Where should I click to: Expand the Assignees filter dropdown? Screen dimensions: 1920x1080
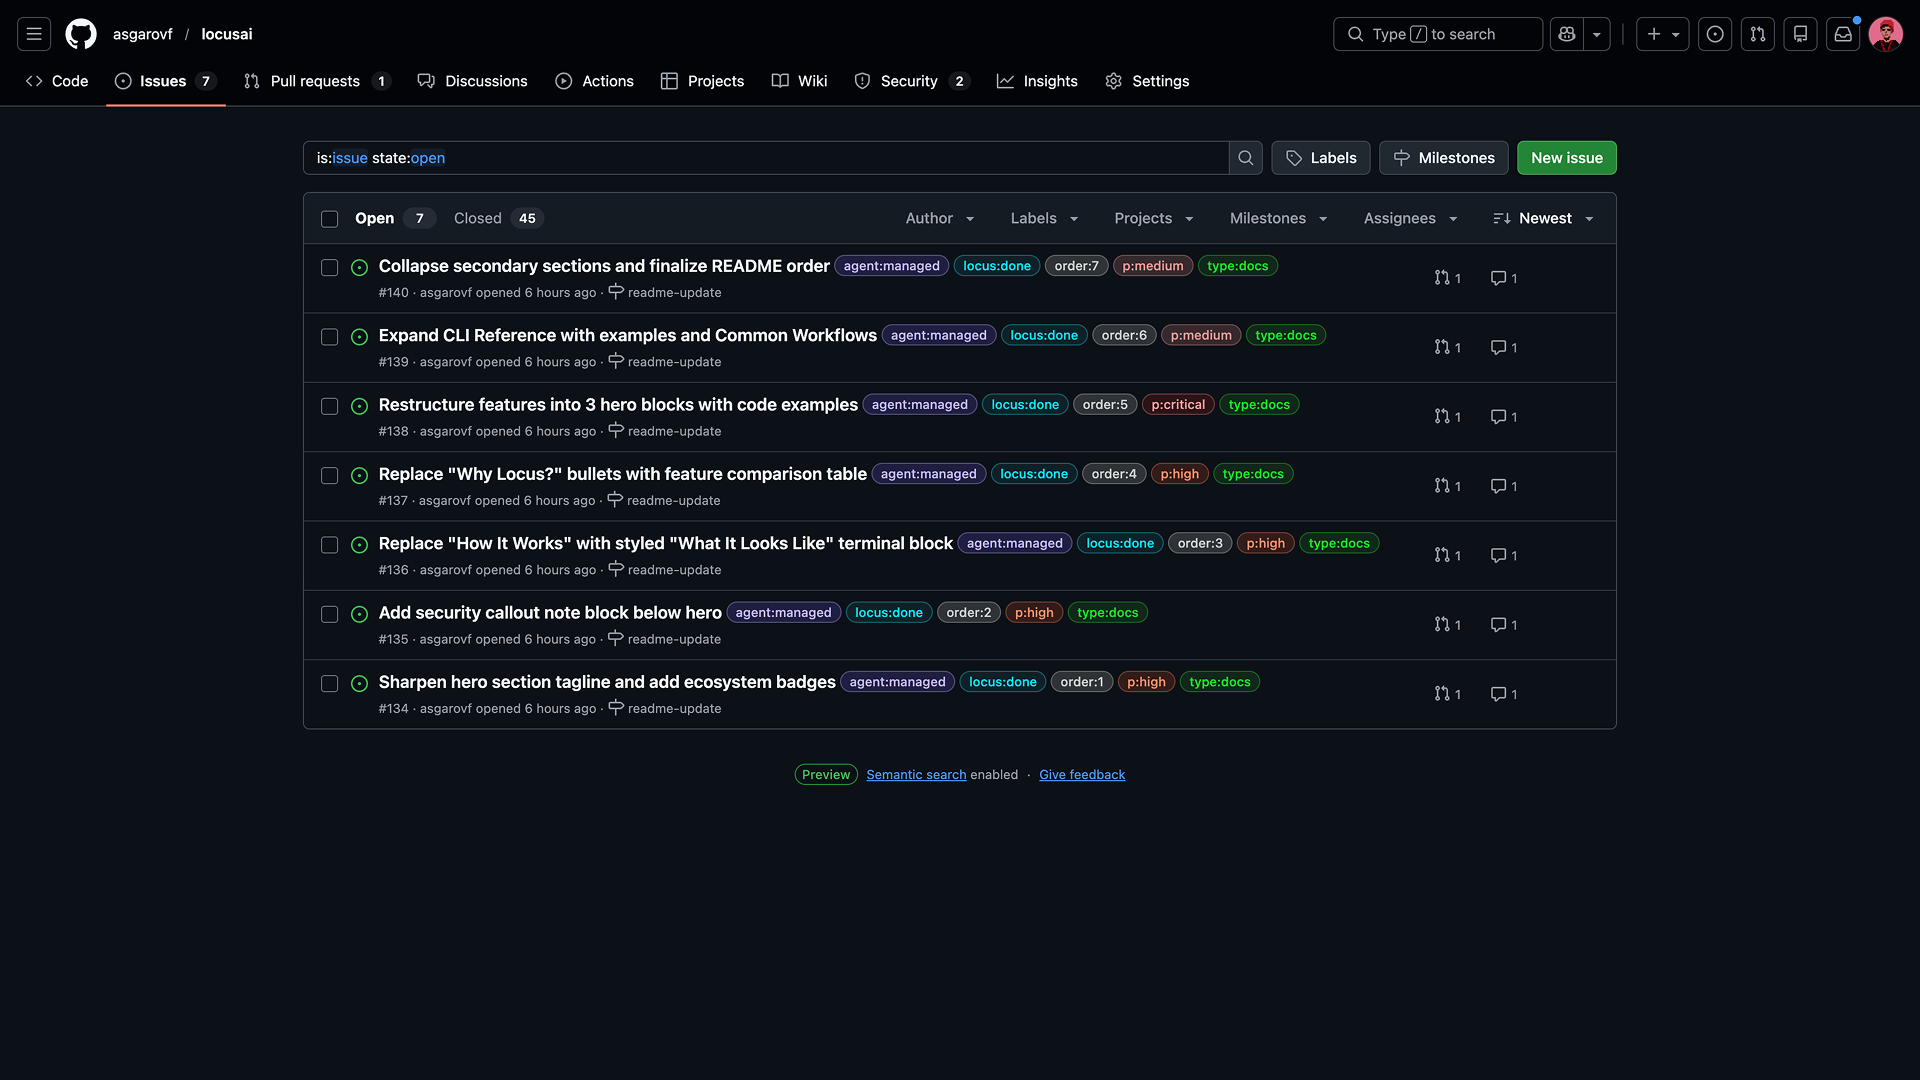click(x=1410, y=219)
